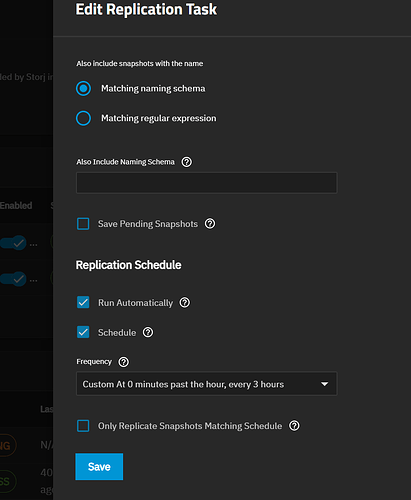The image size is (411, 500).
Task: Expand the Custom every 3 hours selection
Action: coord(207,384)
